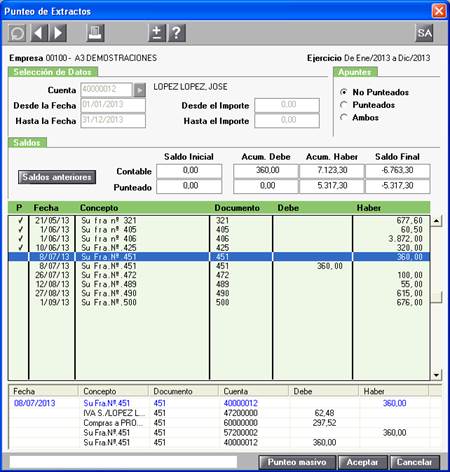Click Contable Acum. Haber value 7.123,30

[x=332, y=171]
